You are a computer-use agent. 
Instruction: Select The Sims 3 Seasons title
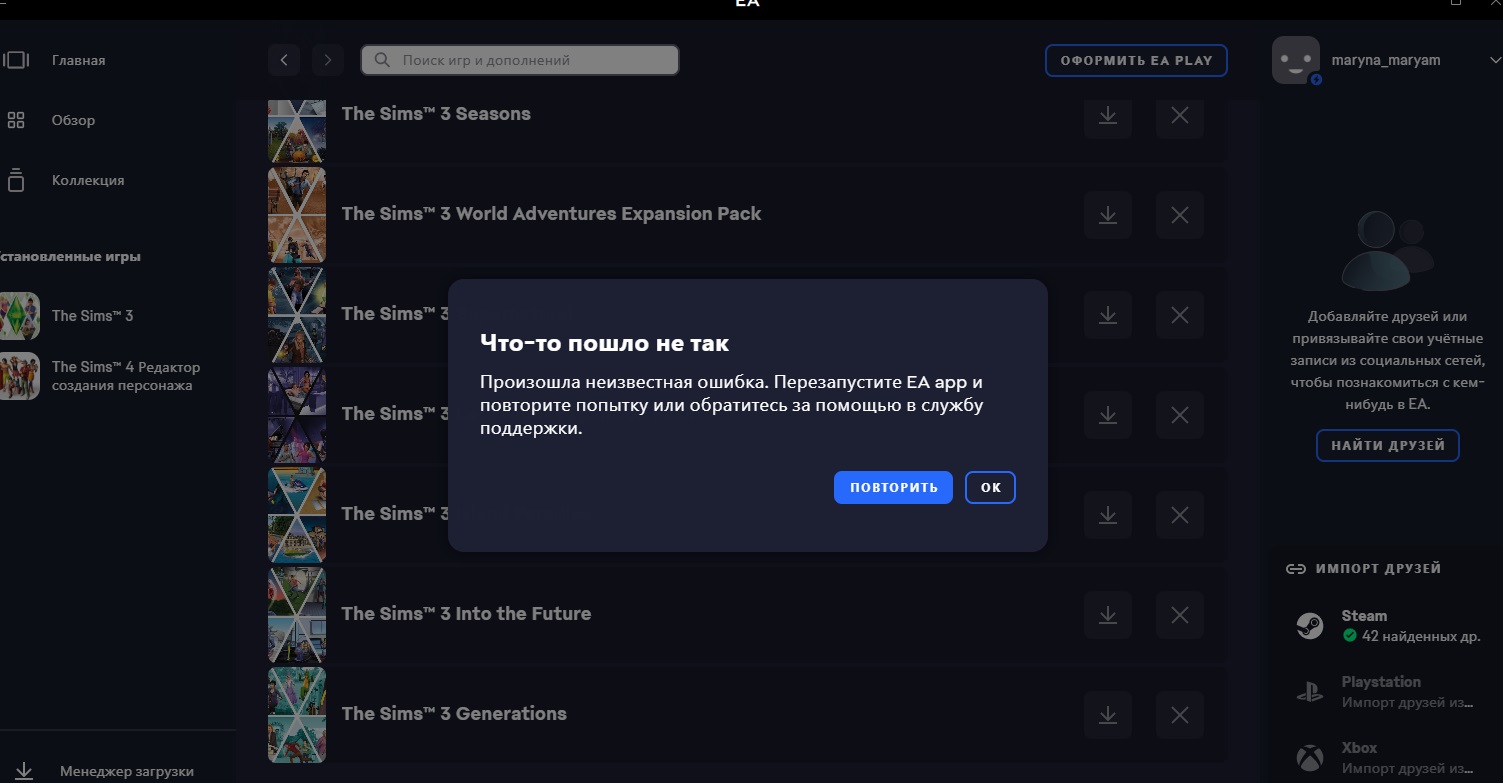pos(436,113)
